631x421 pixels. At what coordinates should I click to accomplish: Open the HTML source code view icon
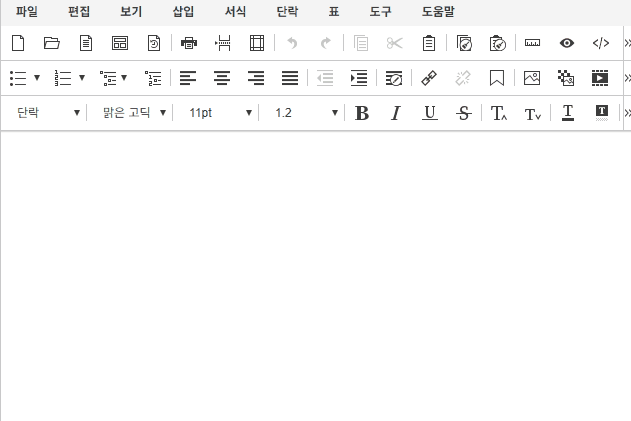pyautogui.click(x=601, y=43)
